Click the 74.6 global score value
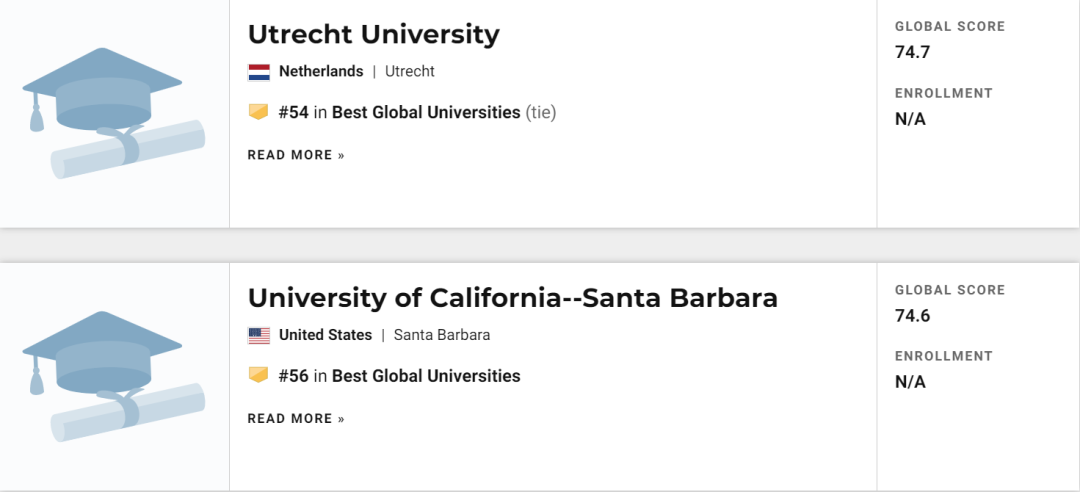Screen dimensions: 1080x492 912,316
